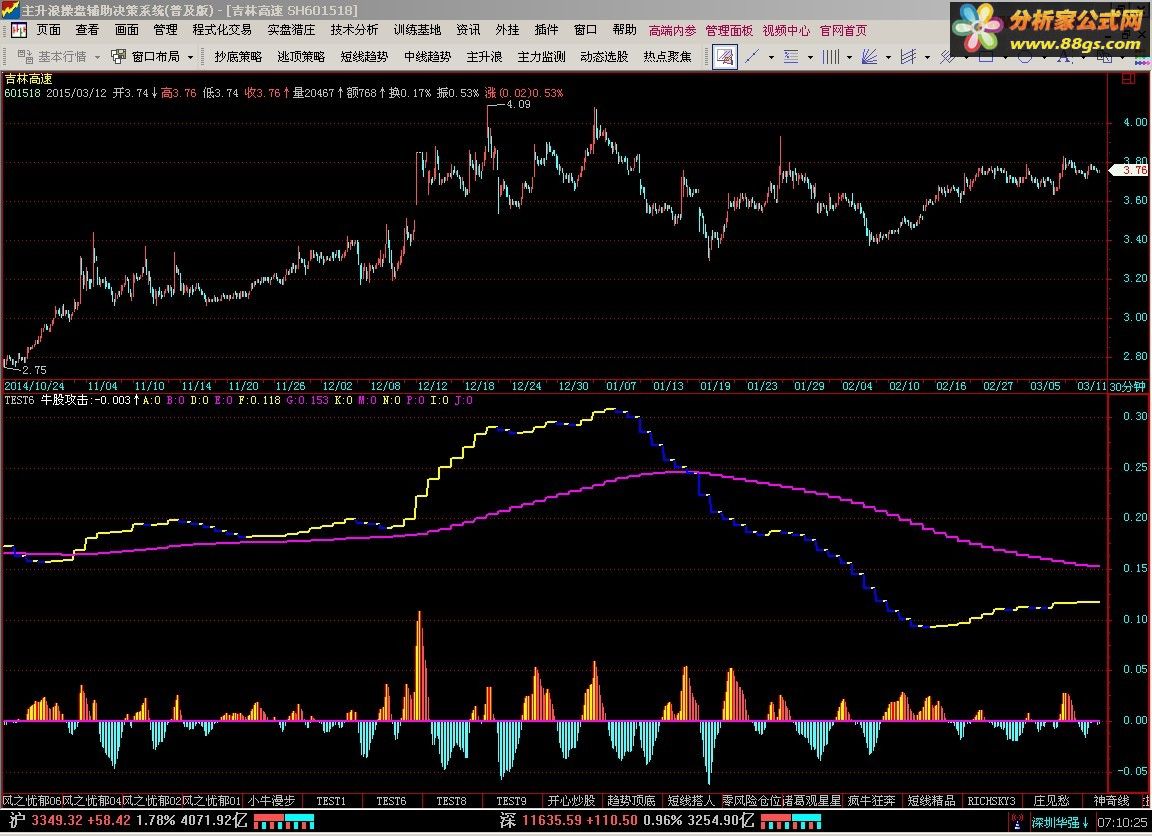Expand the vertical lines tool dropdown arrow
This screenshot has height=836, width=1152.
(849, 57)
